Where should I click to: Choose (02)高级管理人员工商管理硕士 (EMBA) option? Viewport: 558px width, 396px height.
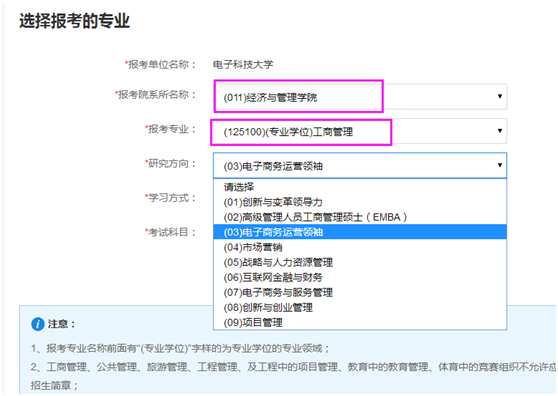pyautogui.click(x=360, y=217)
